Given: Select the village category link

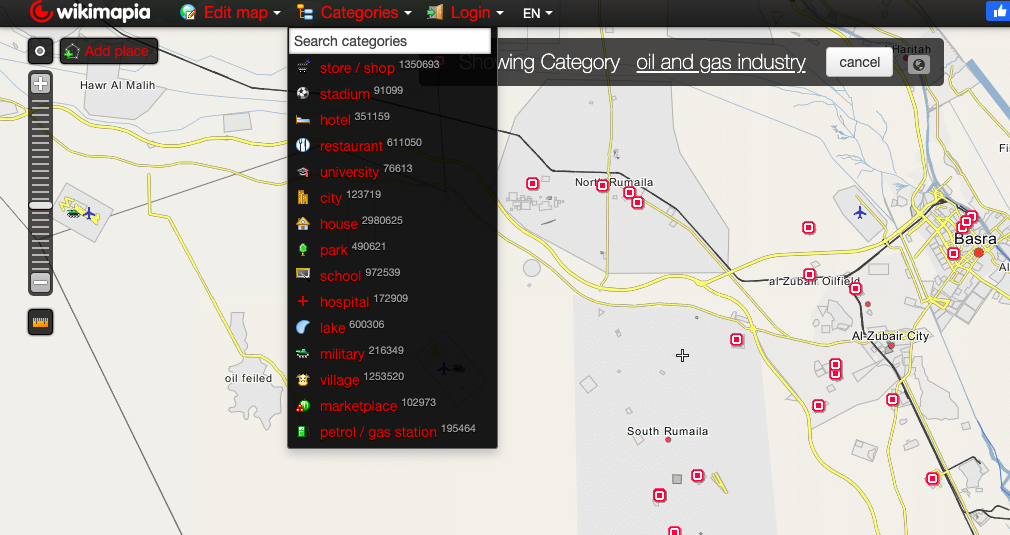Looking at the screenshot, I should [x=339, y=380].
